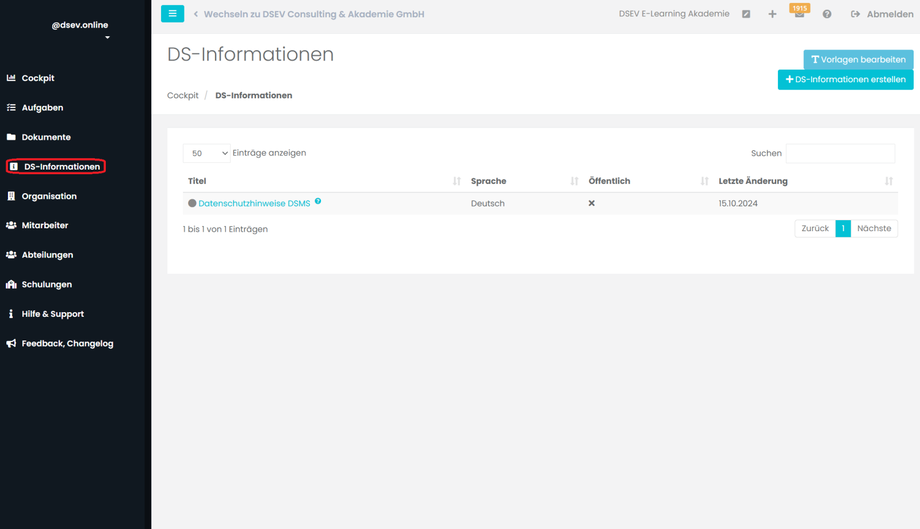Open Feedback, Changelog in the sidebar
The image size is (920, 529).
click(67, 343)
